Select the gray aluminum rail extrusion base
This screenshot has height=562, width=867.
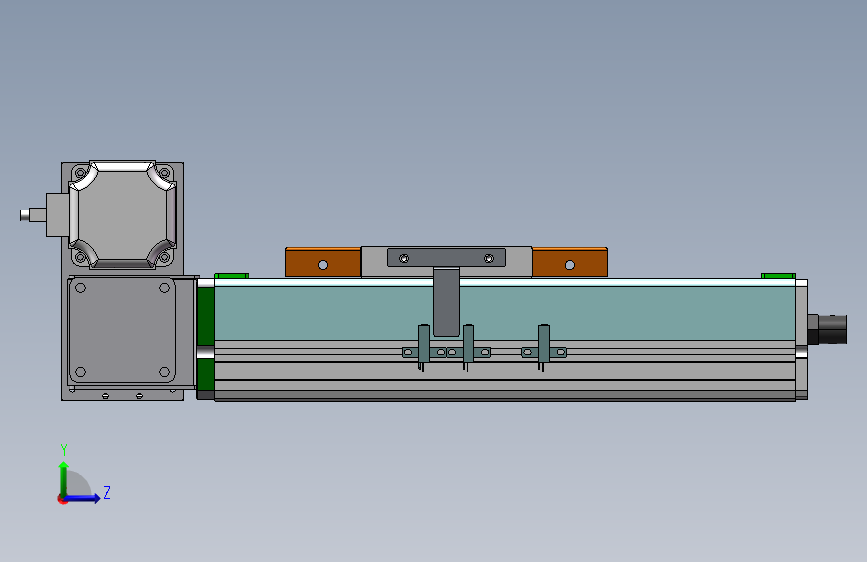point(504,371)
